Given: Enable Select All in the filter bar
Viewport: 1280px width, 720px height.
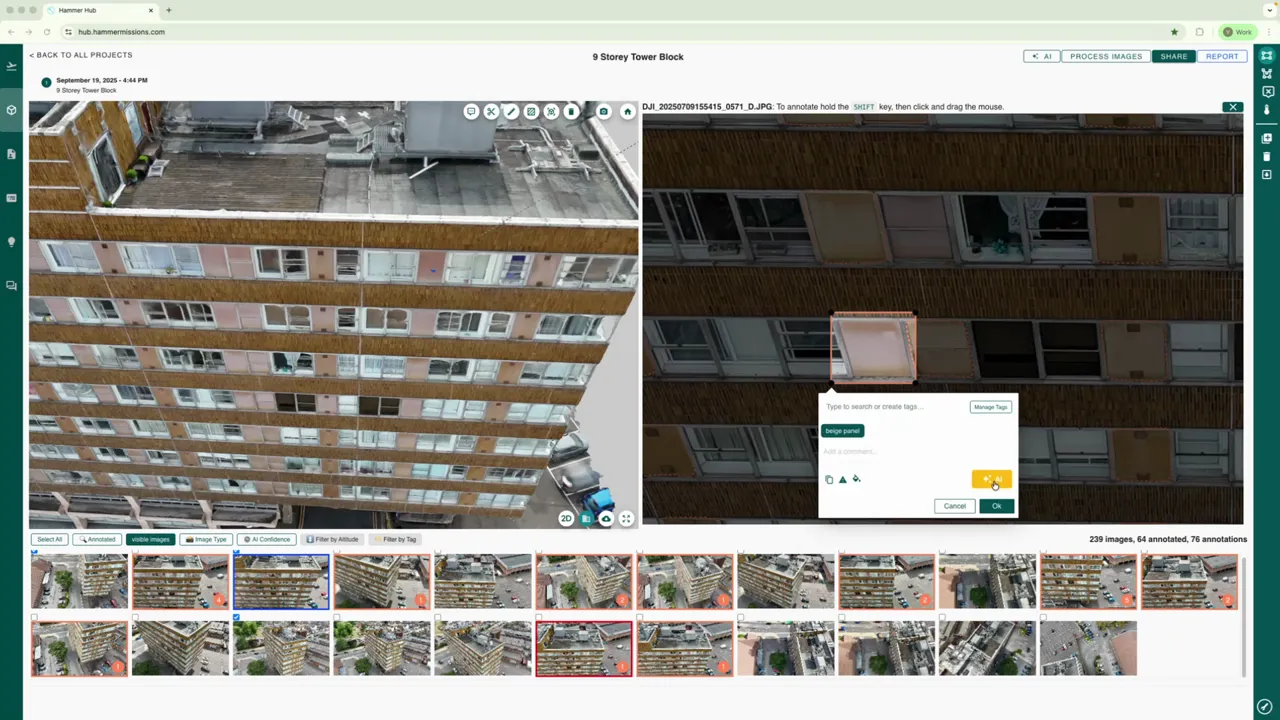Looking at the screenshot, I should pos(49,539).
